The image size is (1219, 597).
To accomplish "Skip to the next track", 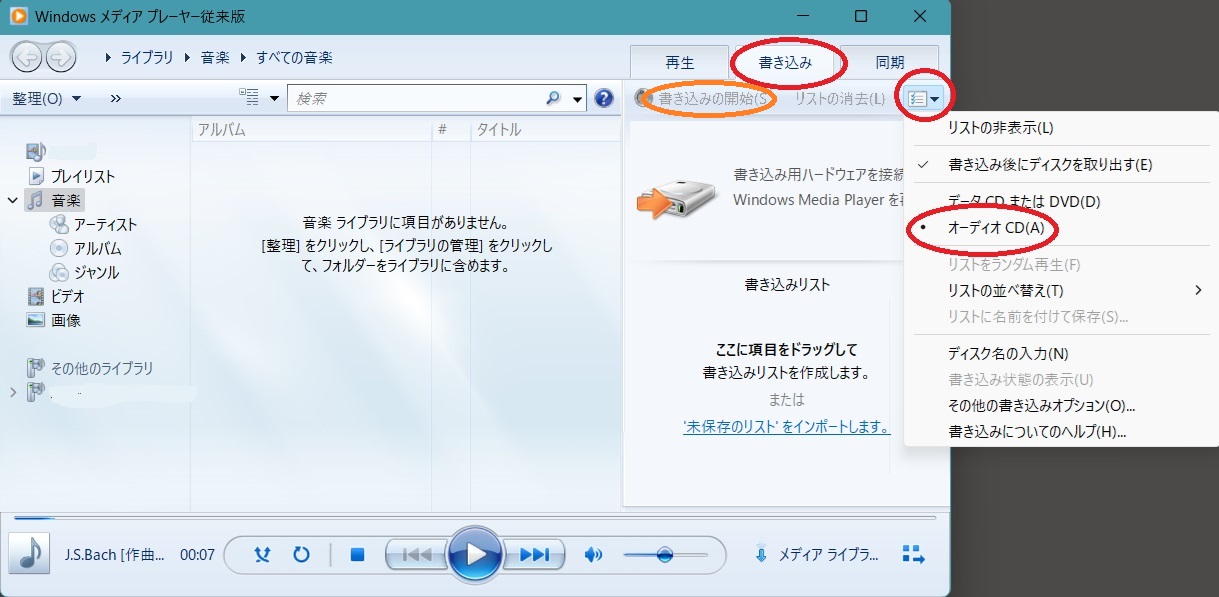I will tap(534, 554).
